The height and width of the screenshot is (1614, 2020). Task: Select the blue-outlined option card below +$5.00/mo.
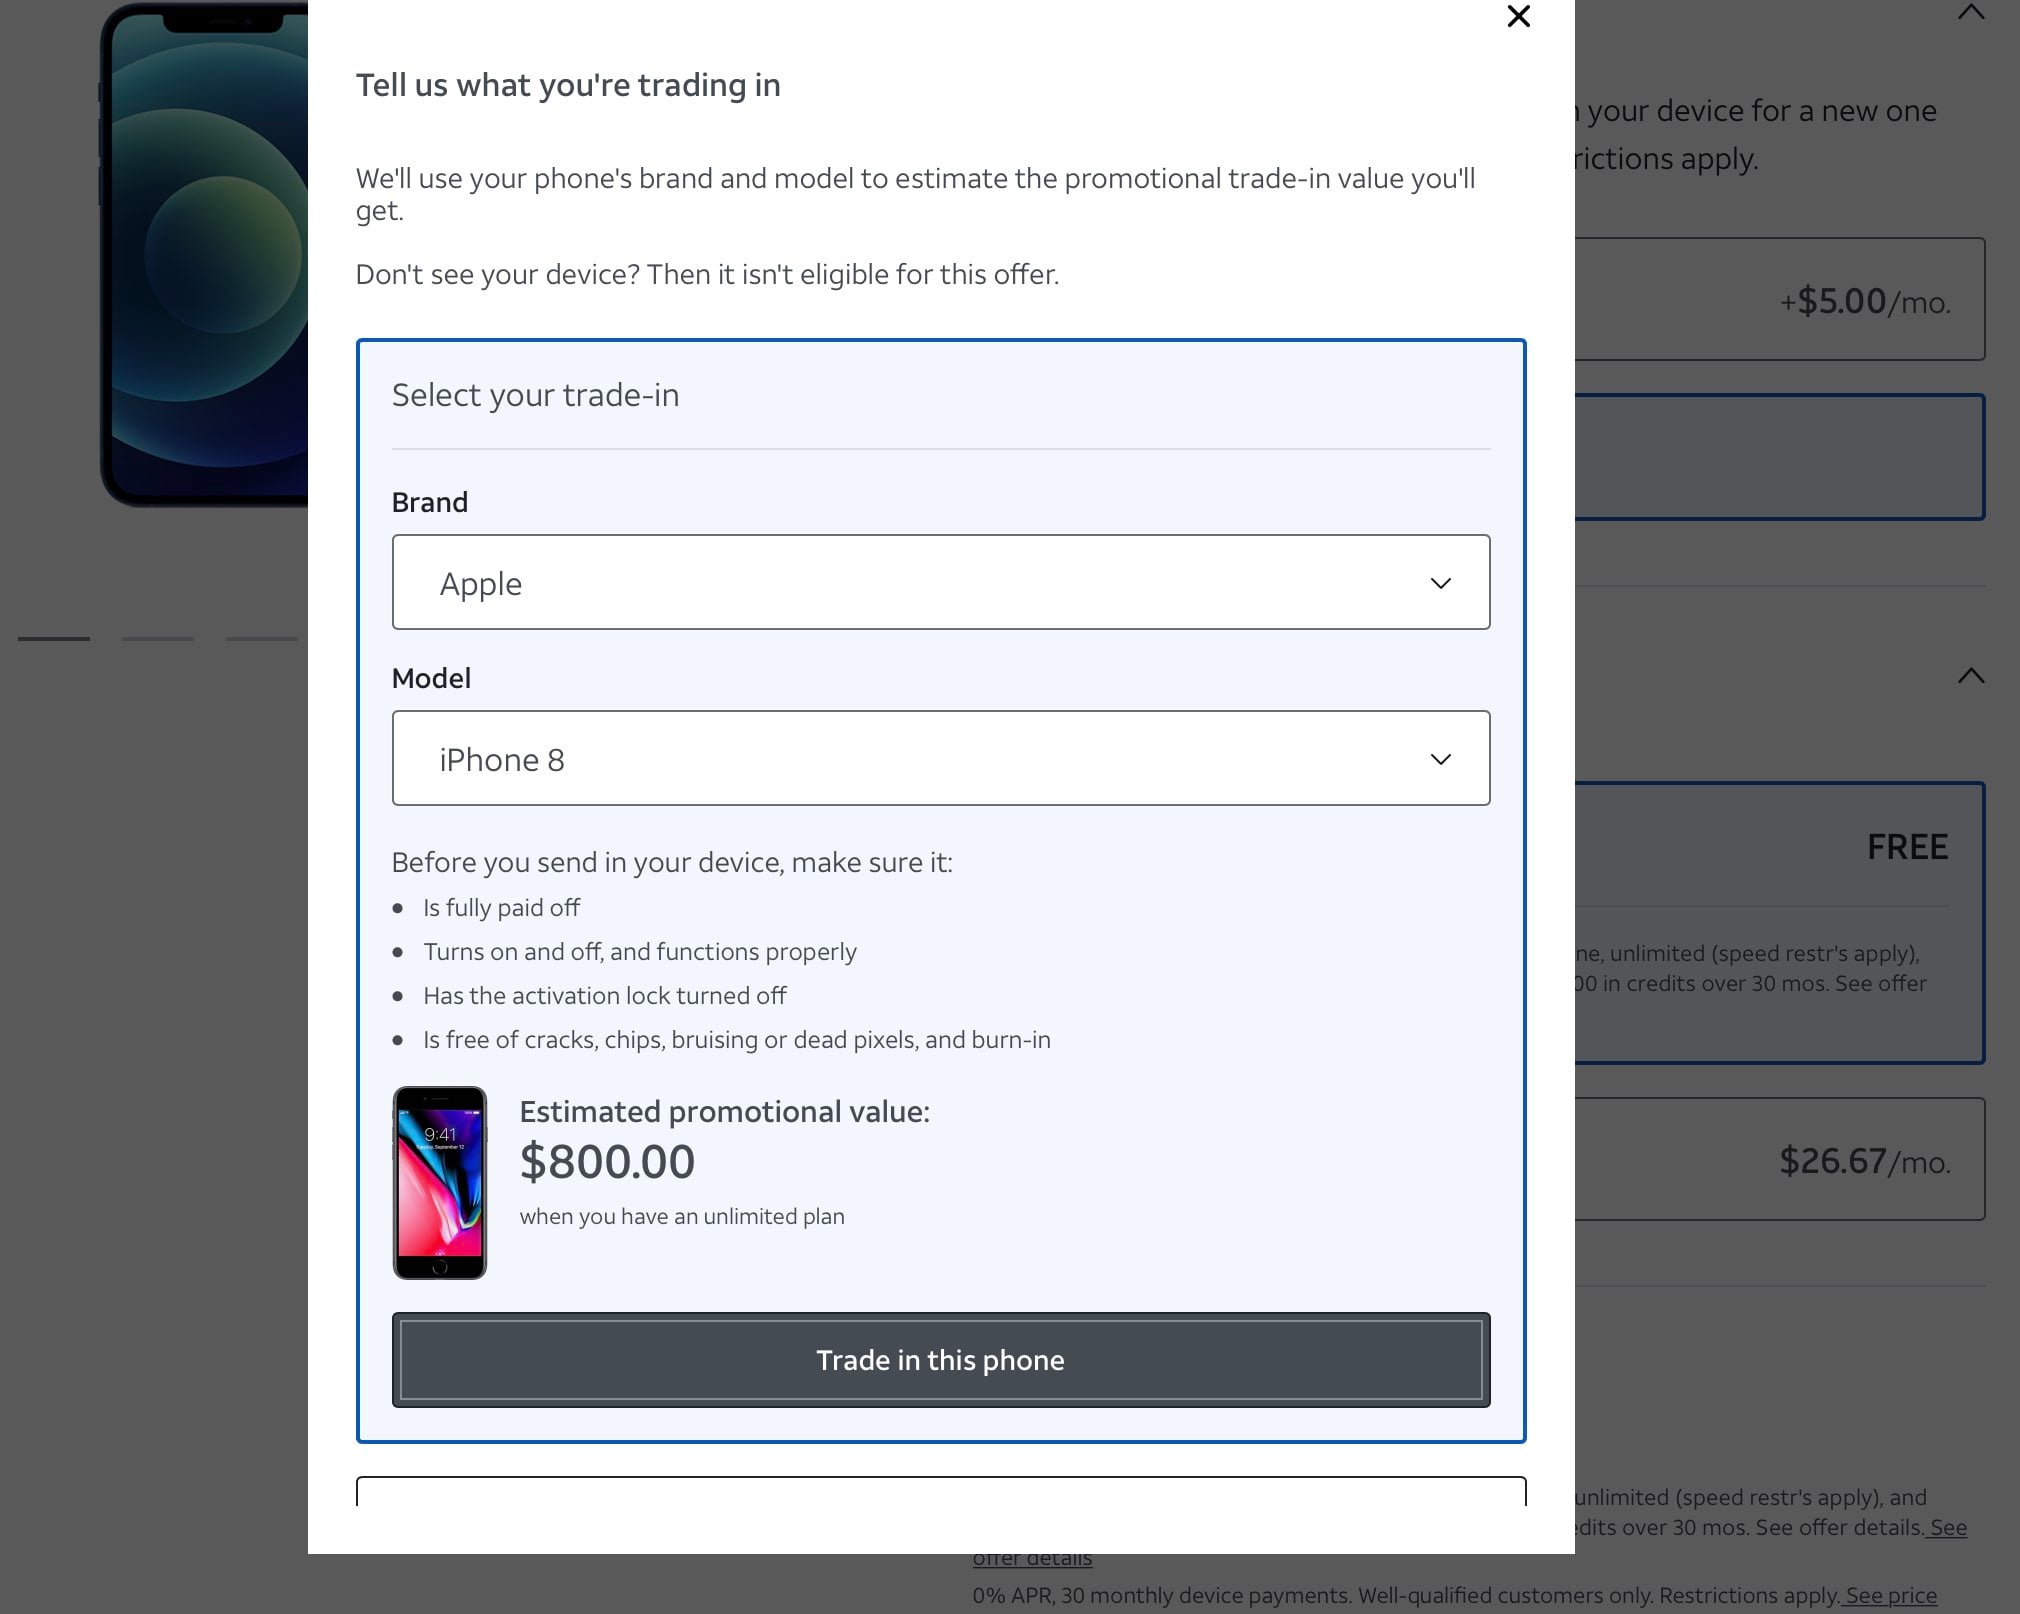[1780, 457]
